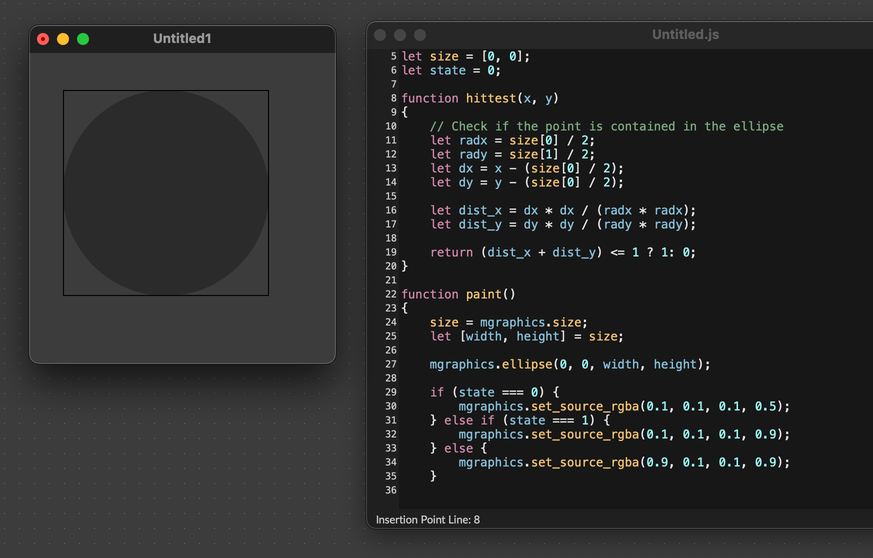Click the Untitled.js title text
This screenshot has width=873, height=558.
685,35
